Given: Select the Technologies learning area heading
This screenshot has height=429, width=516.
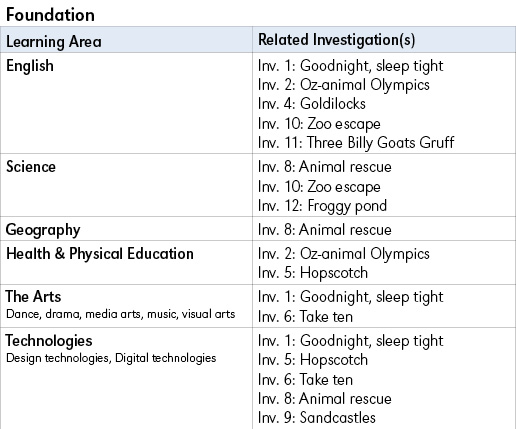Looking at the screenshot, I should pos(49,341).
